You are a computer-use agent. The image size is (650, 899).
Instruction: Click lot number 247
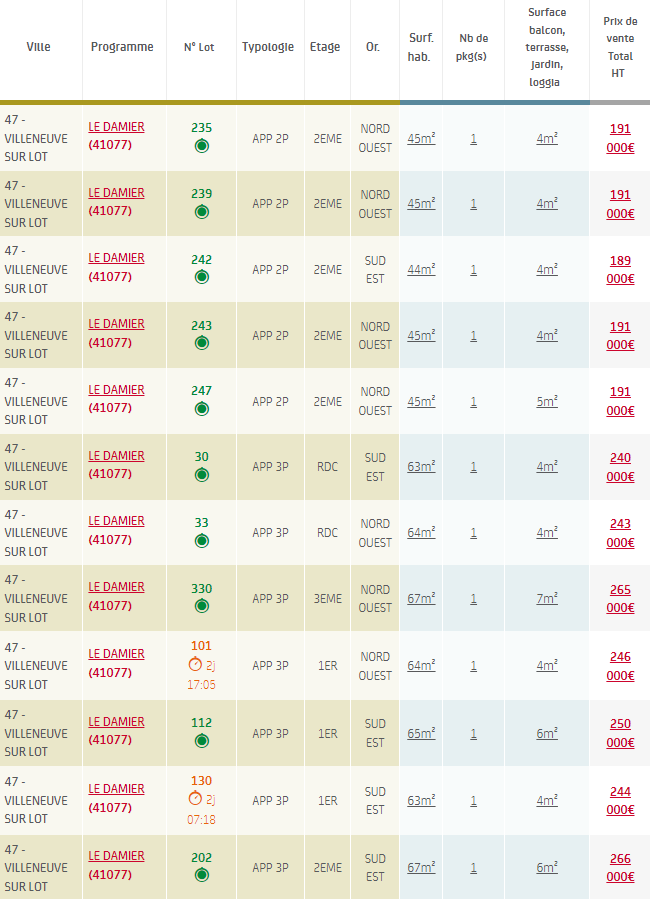(x=201, y=391)
